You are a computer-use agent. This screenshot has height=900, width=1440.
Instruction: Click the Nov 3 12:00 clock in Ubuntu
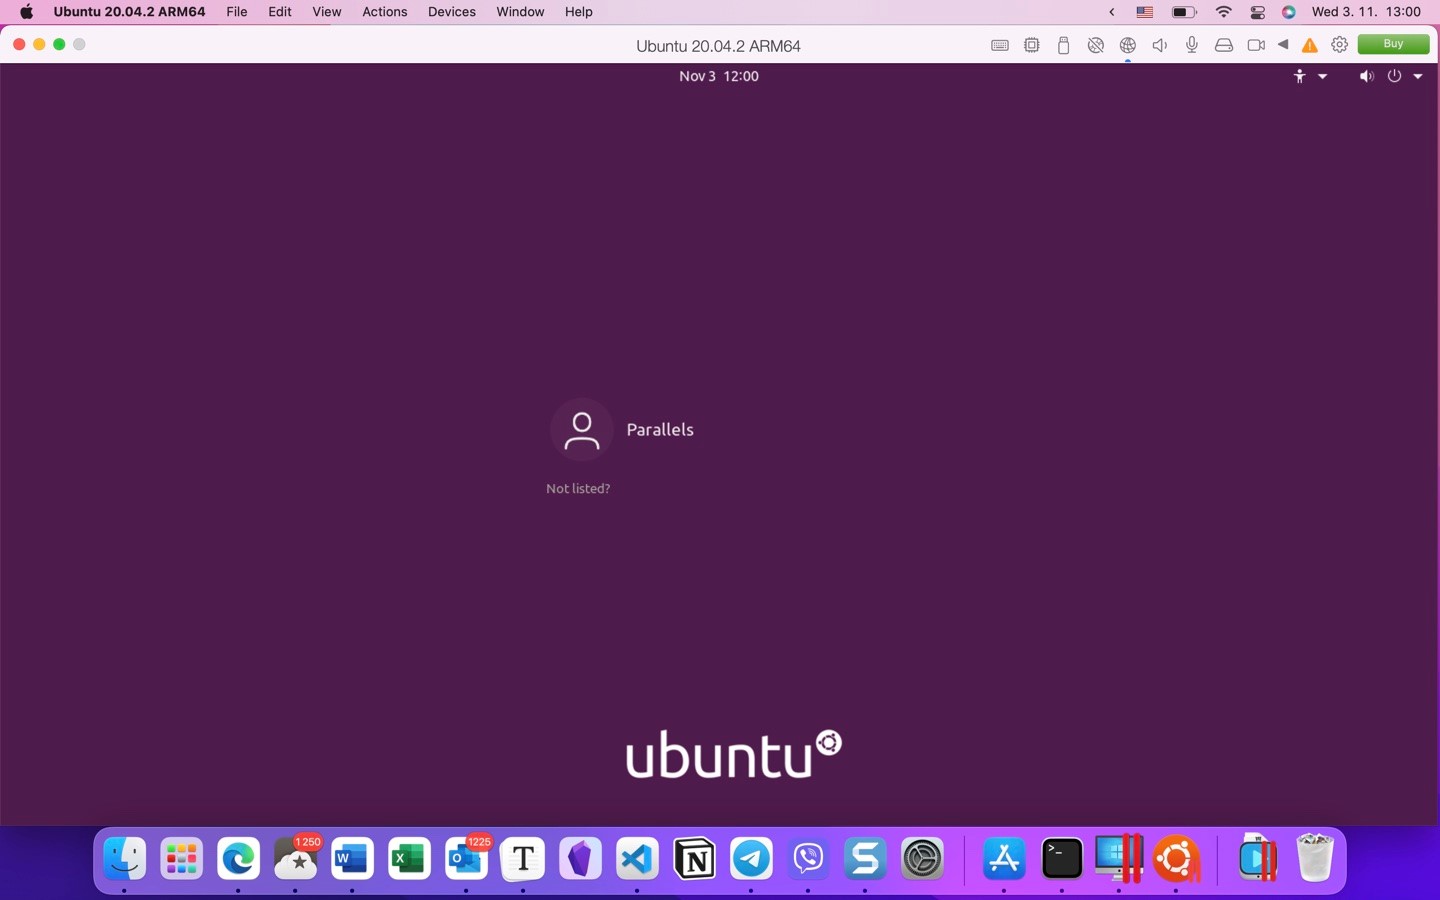(x=719, y=76)
